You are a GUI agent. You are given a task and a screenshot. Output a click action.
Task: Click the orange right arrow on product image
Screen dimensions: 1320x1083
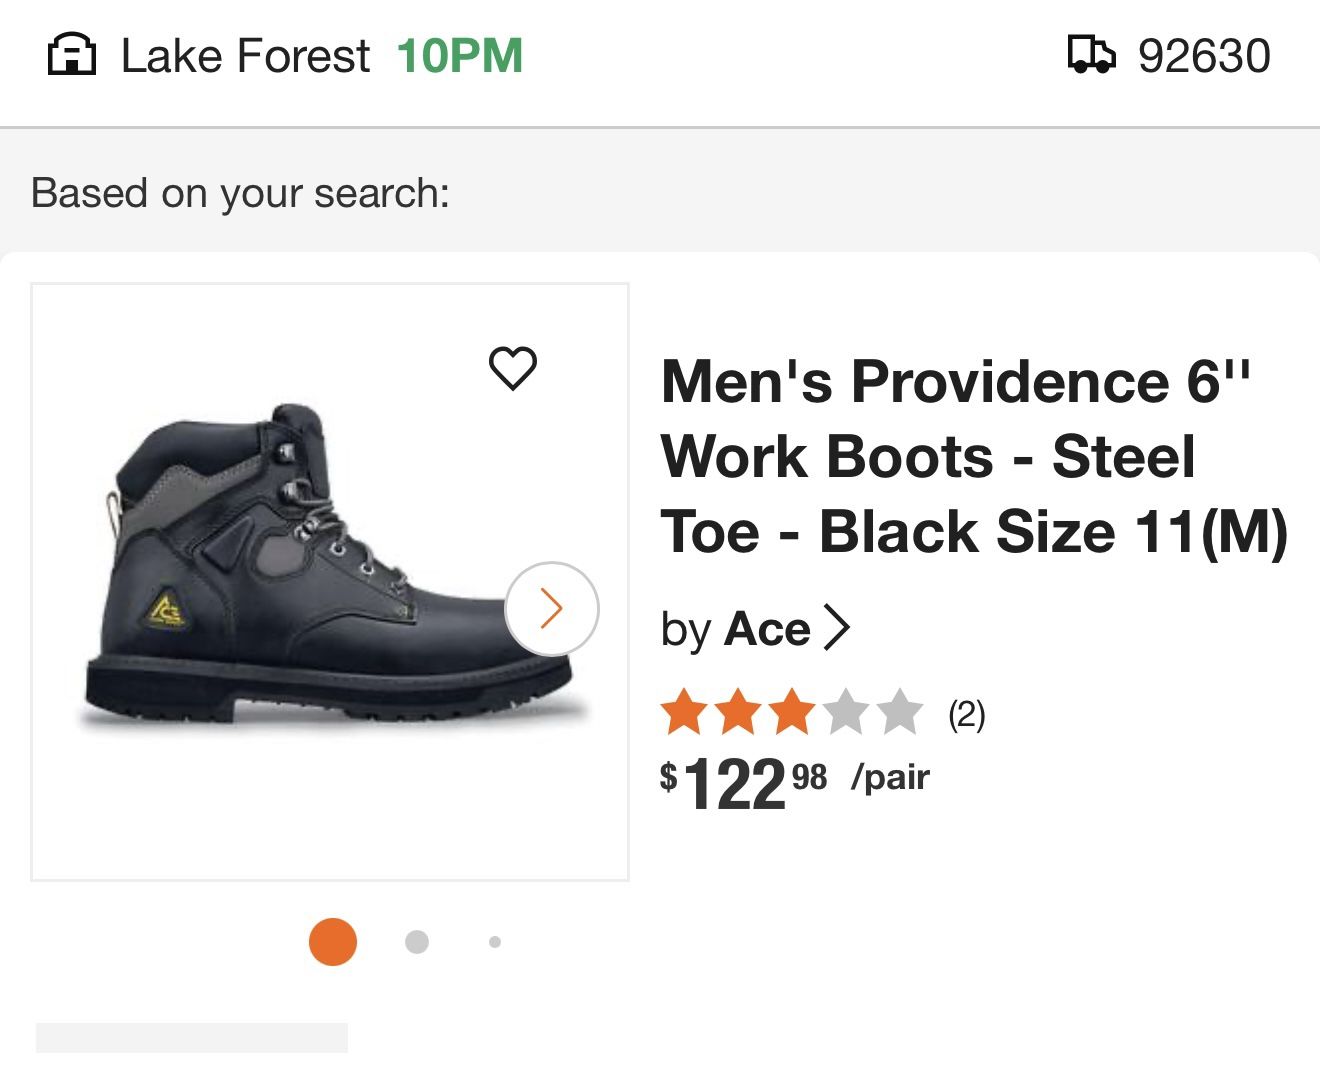click(551, 608)
